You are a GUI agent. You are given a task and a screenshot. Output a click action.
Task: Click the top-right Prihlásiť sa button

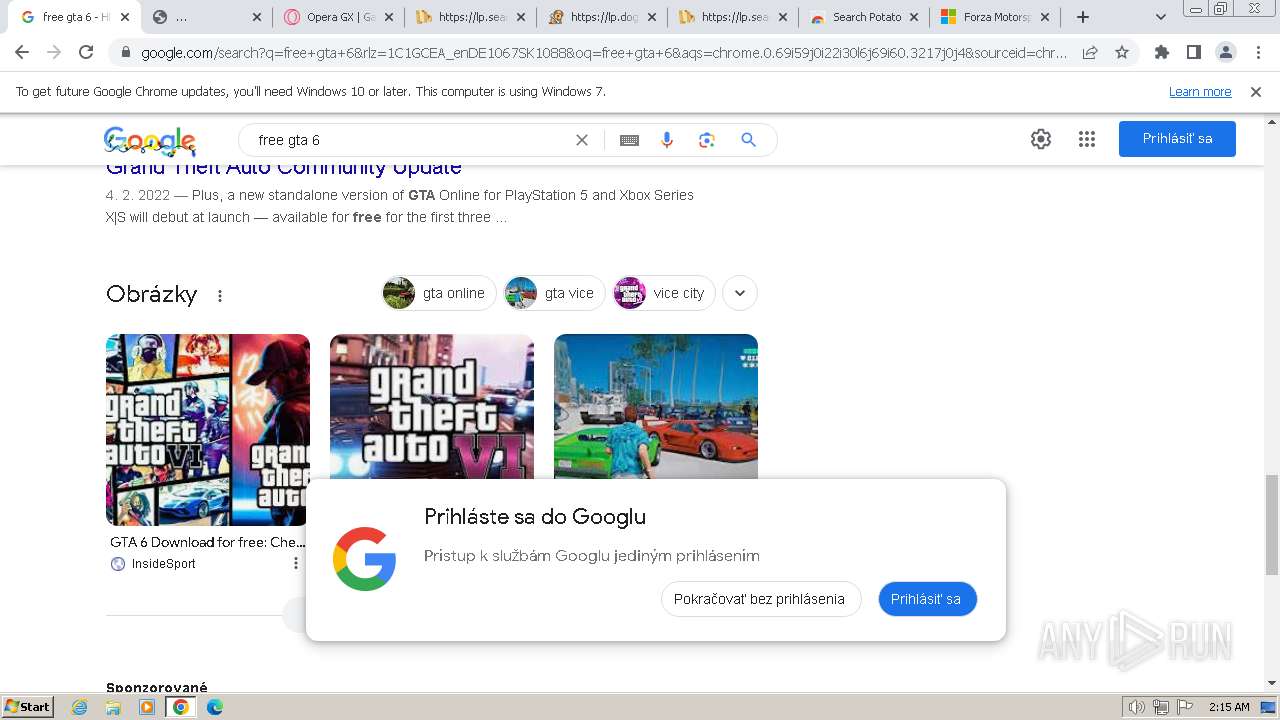point(1177,139)
